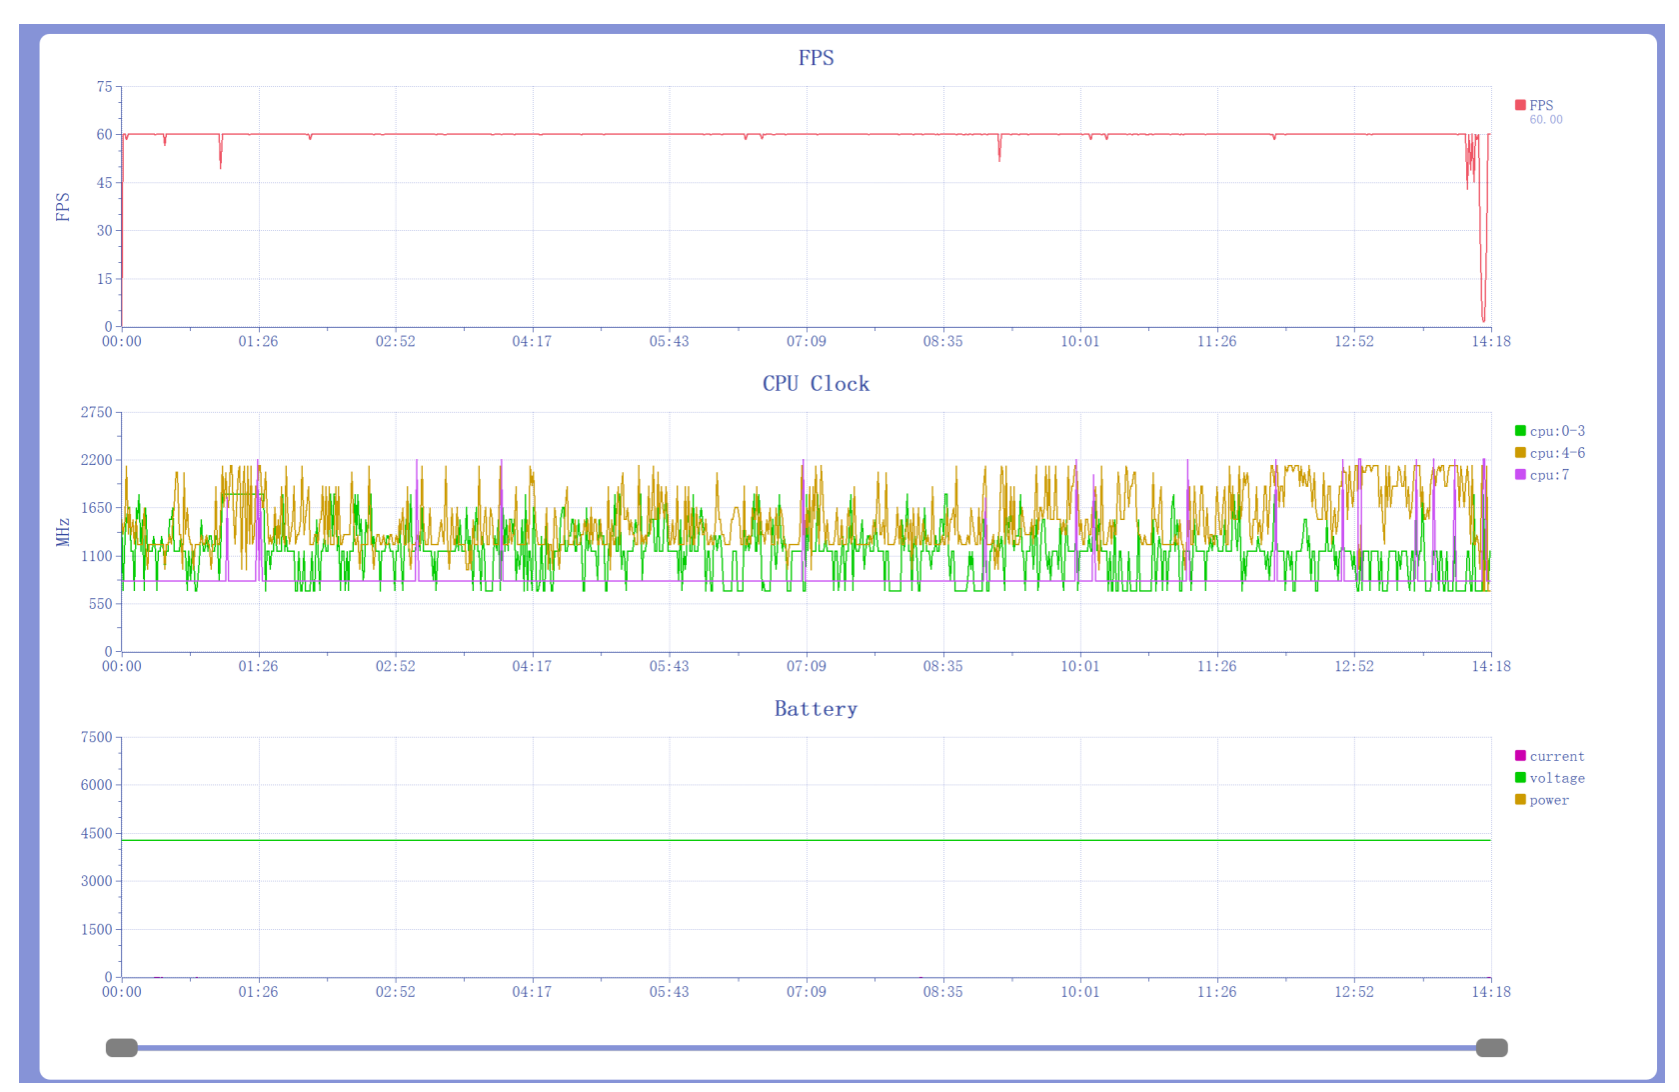Click the 60.00 value under FPS legend
Screen dimensions: 1679x1092
(1545, 120)
